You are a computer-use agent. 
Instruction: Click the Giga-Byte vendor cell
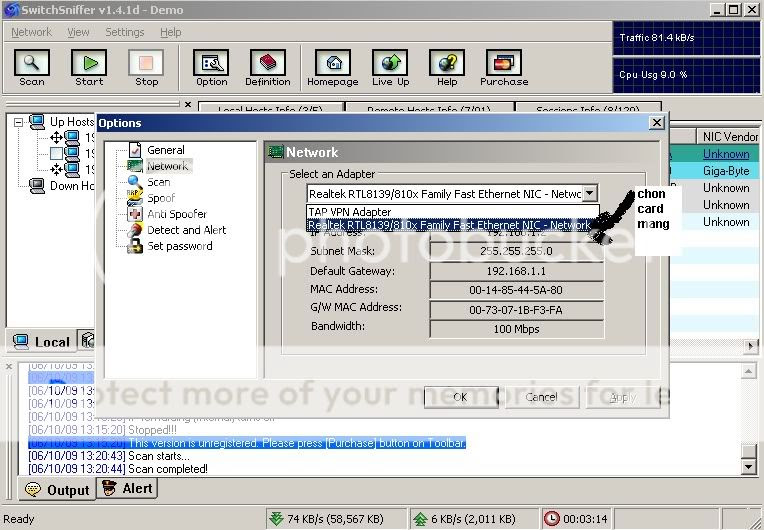point(726,171)
